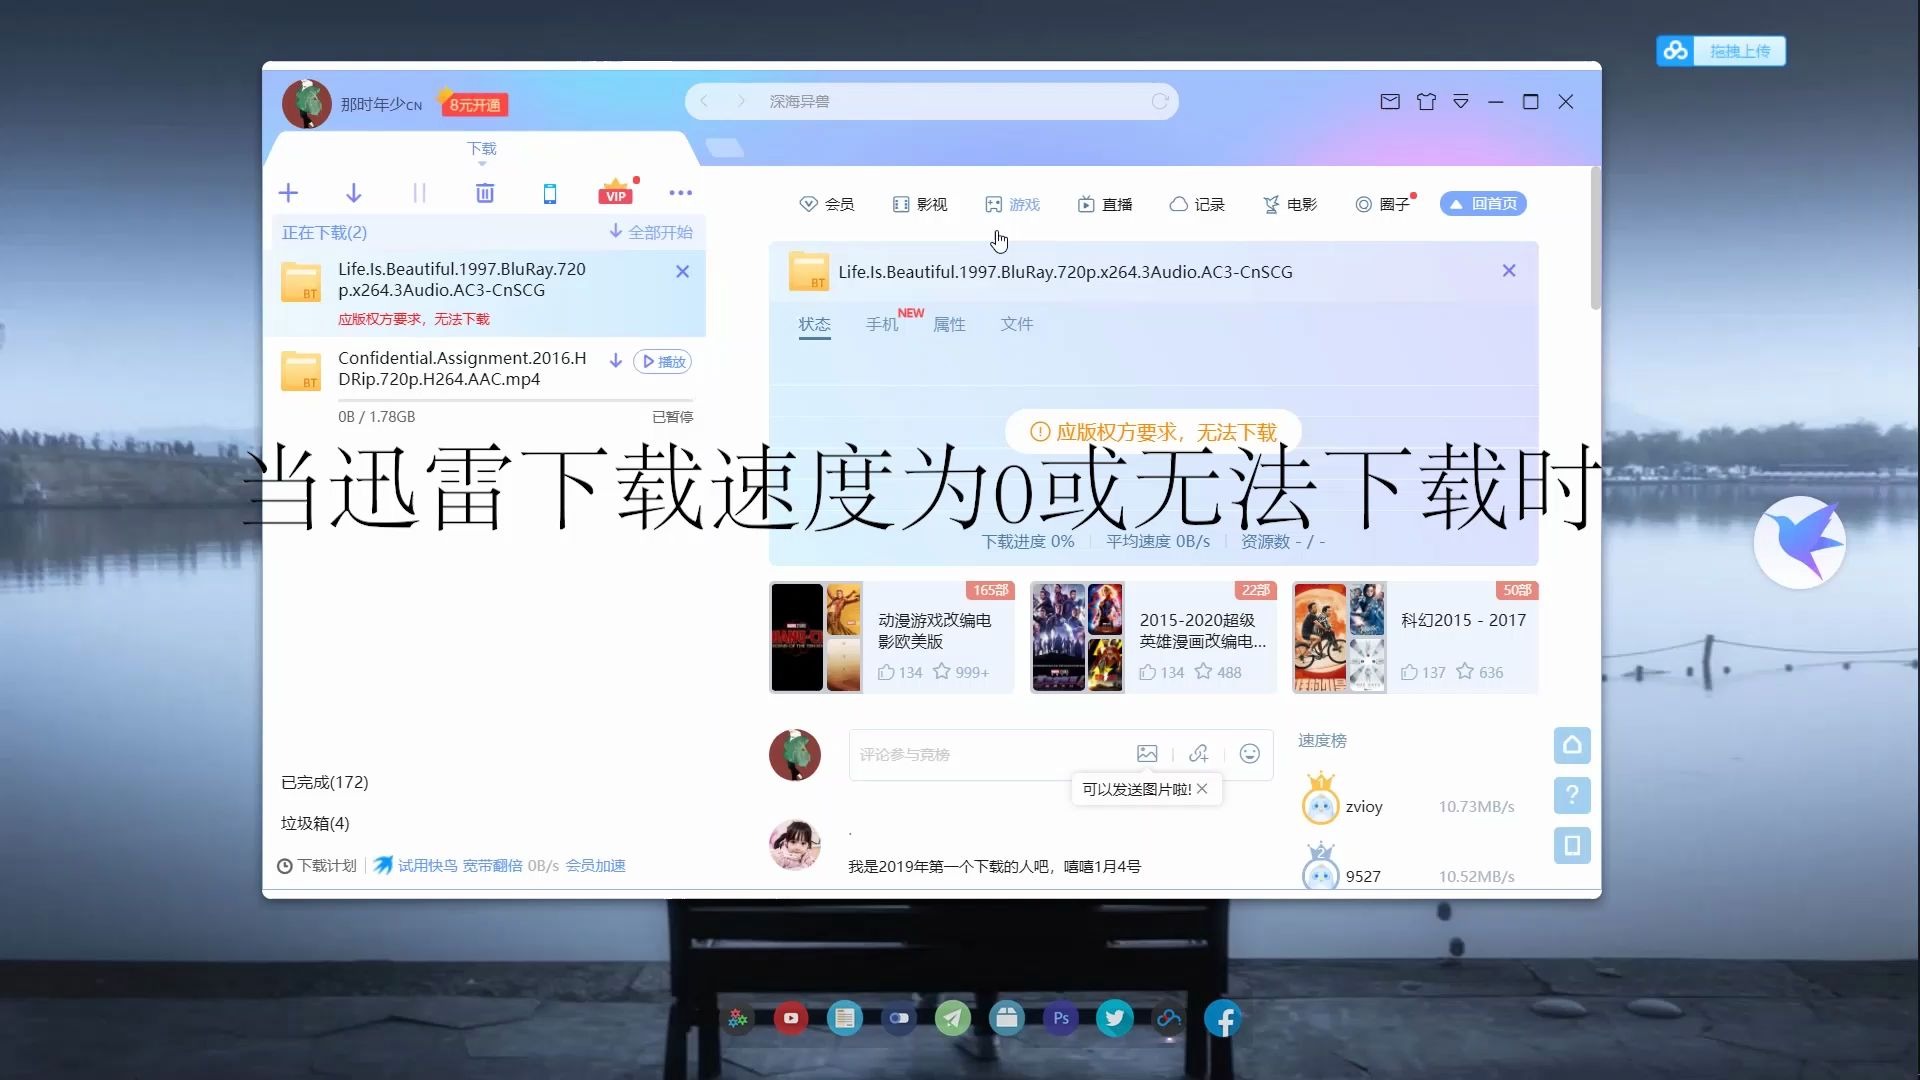Screen dimensions: 1920x1080
Task: Click the insert image icon in comment box
Action: [x=1147, y=754]
